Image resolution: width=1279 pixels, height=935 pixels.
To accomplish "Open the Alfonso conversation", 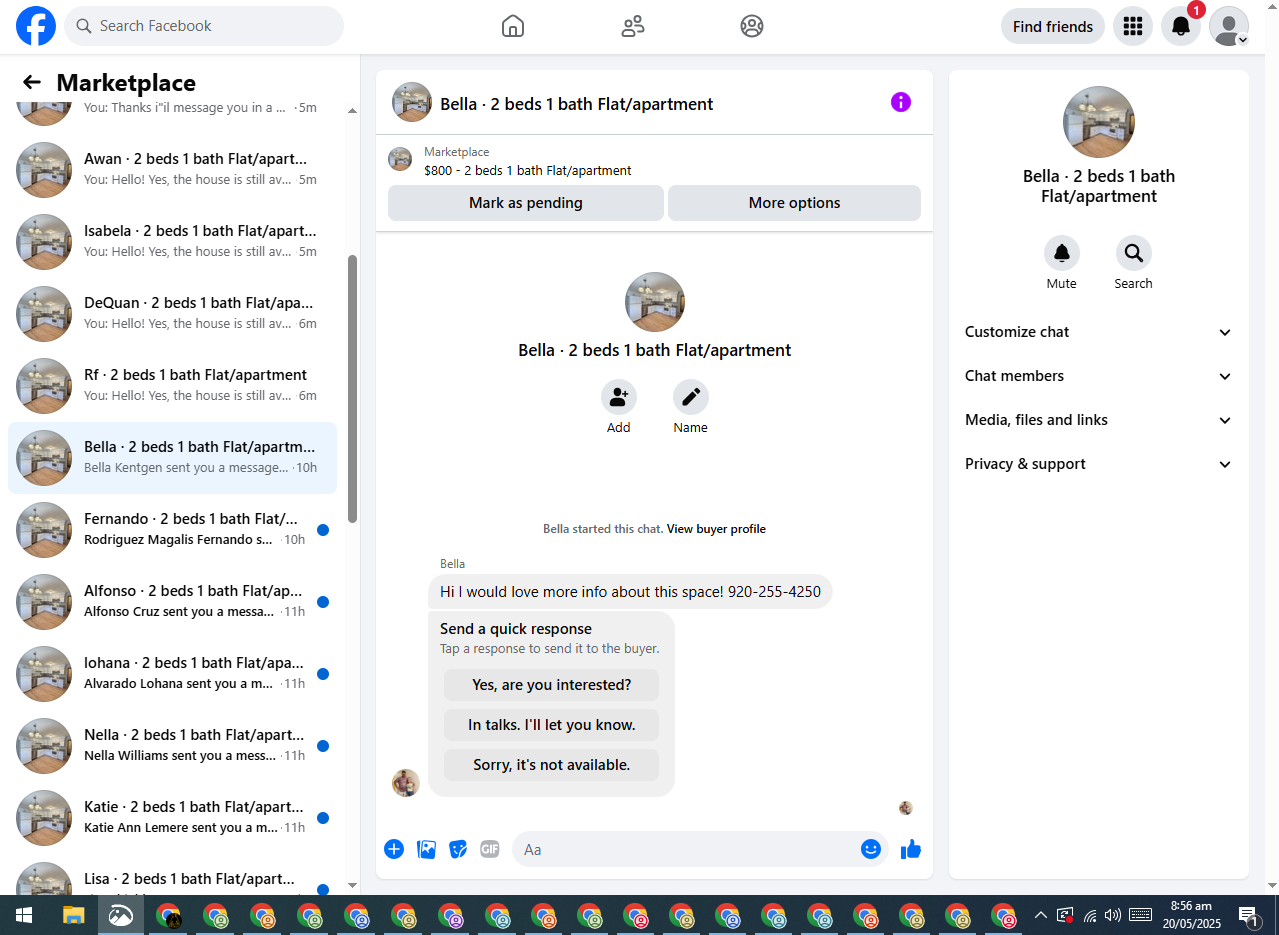I will pos(172,602).
